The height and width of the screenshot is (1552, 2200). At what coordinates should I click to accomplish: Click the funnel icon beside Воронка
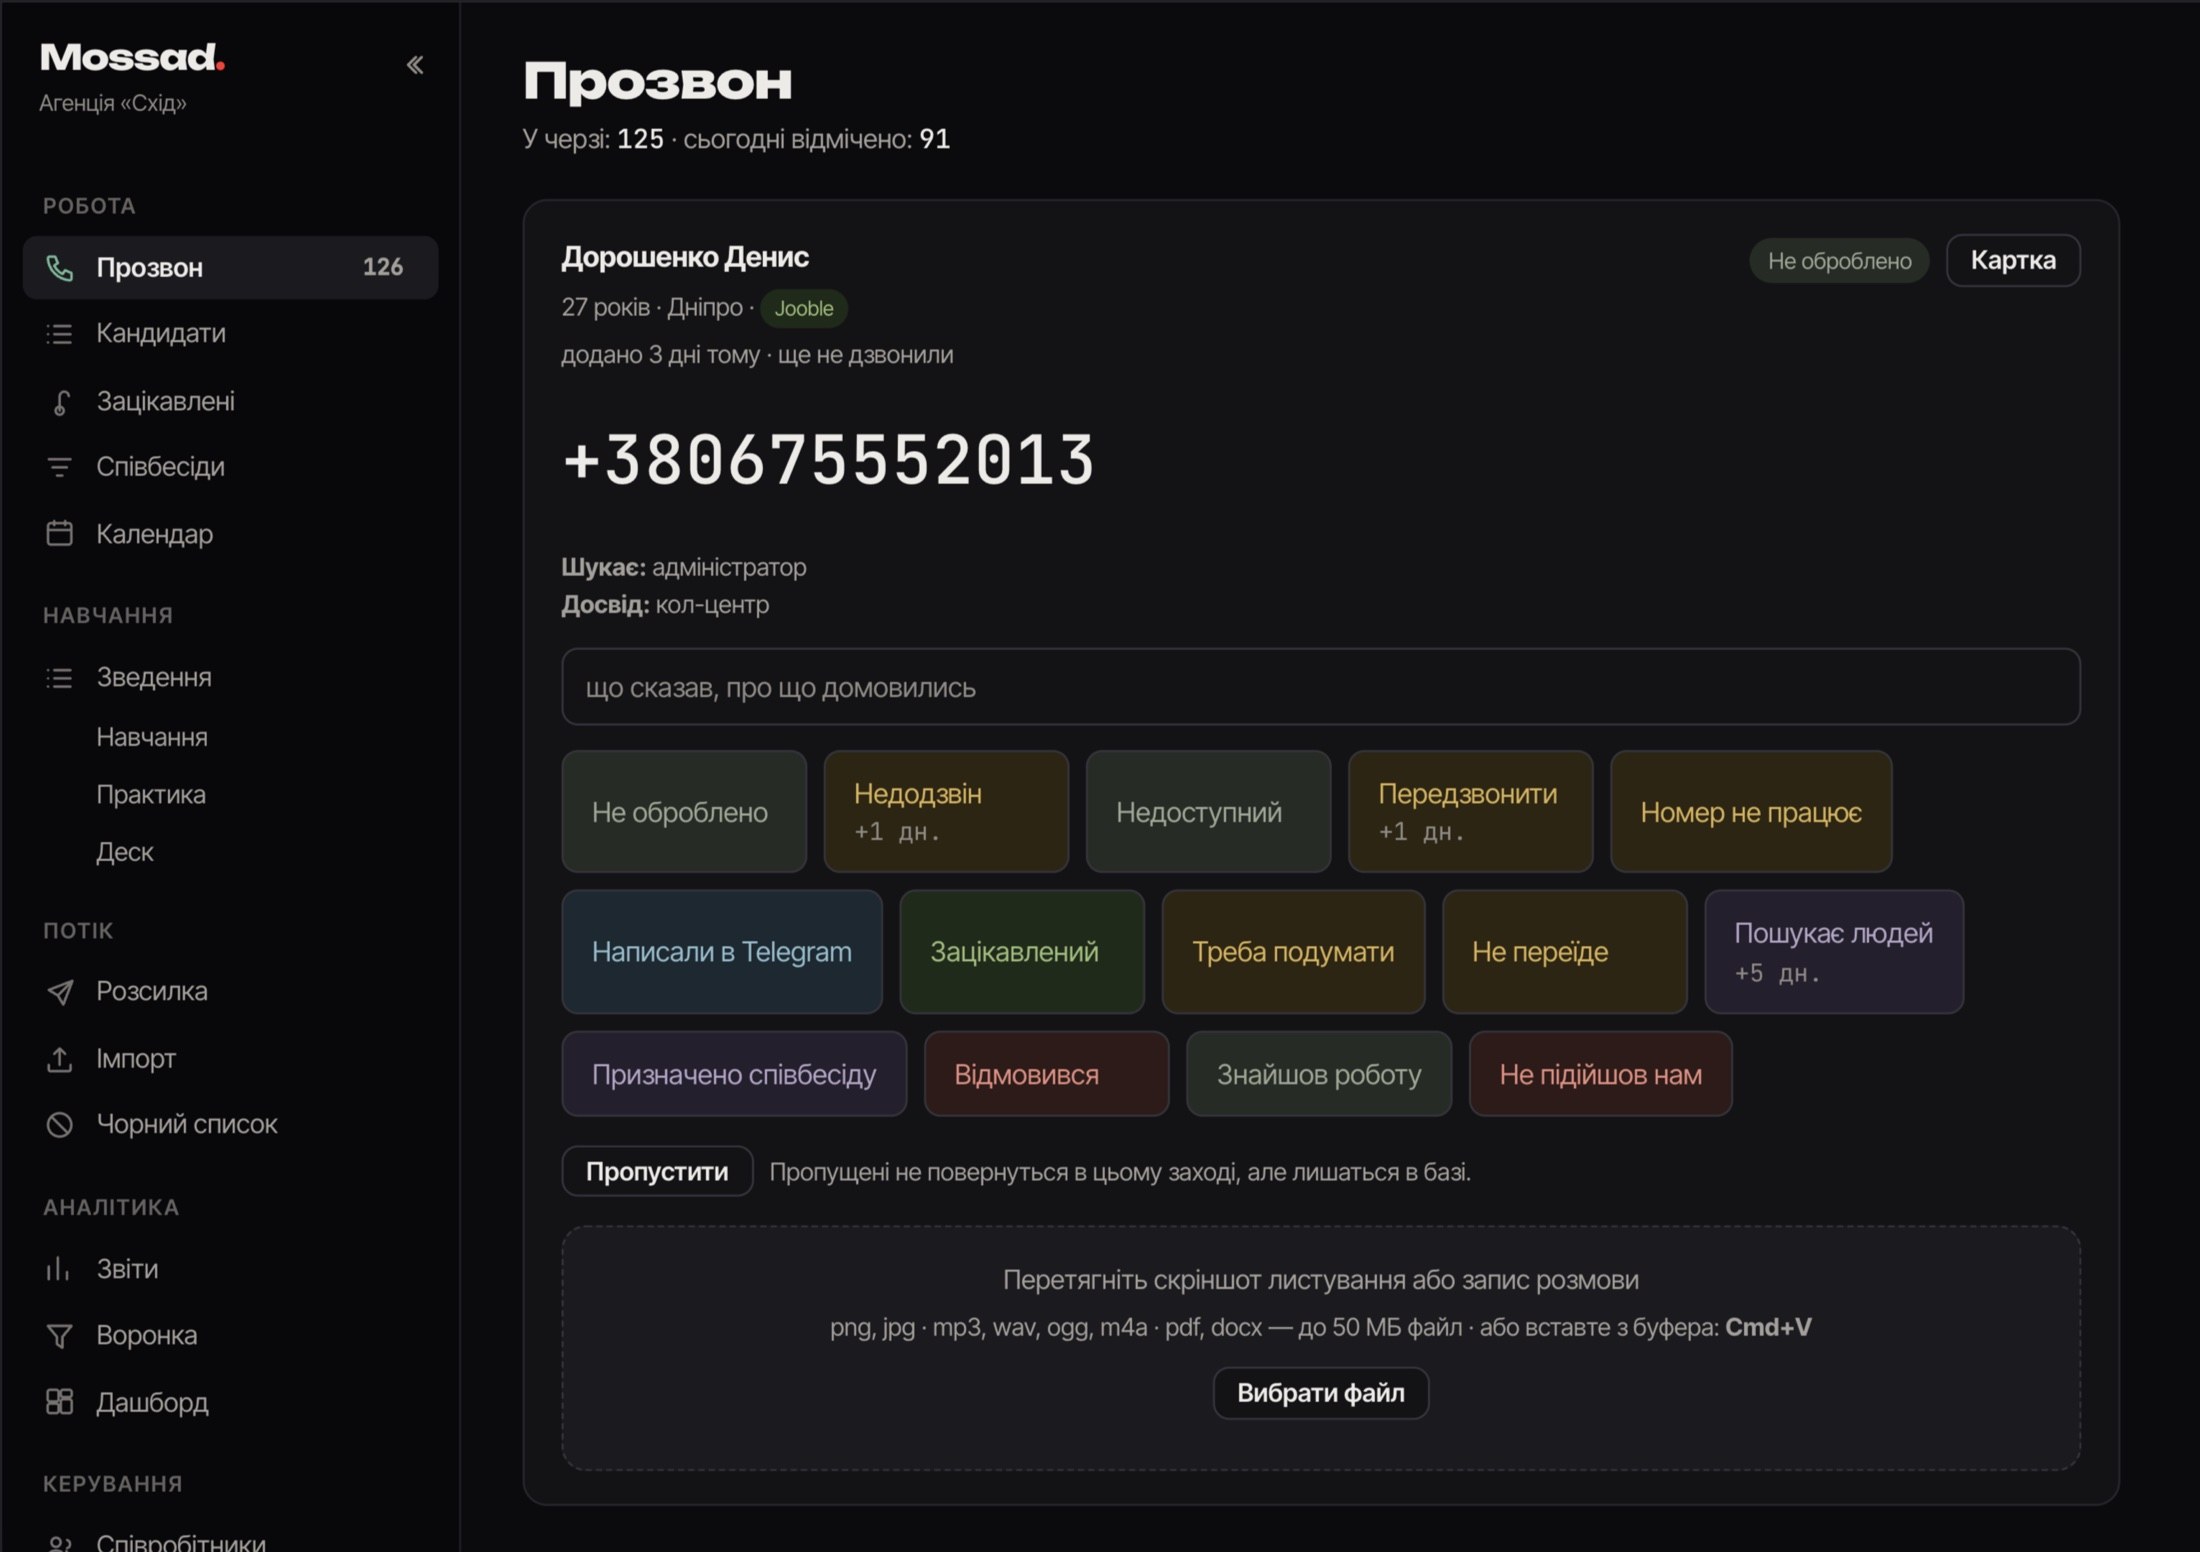point(60,1335)
